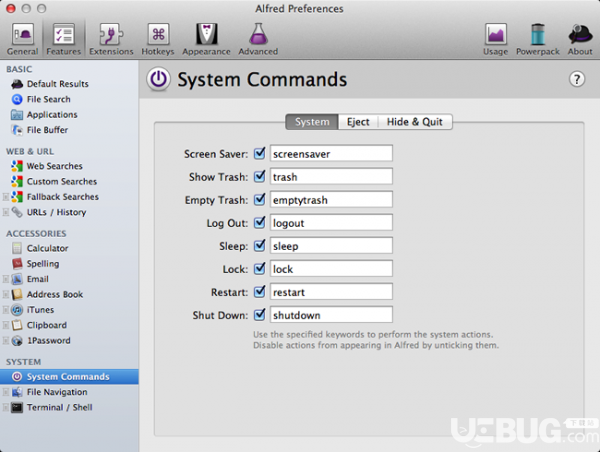Screen dimensions: 600x452
Task: Click the URLs / History link icon
Action: coord(17,212)
